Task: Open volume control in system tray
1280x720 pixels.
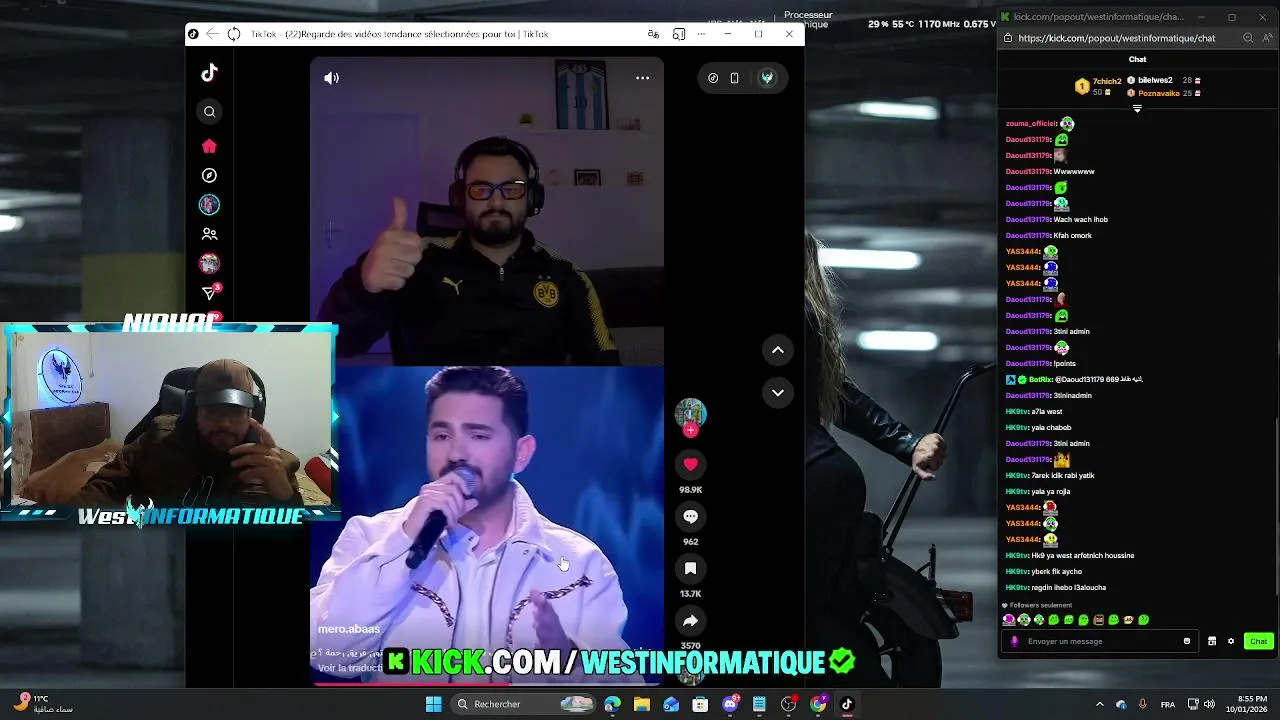Action: point(1209,704)
